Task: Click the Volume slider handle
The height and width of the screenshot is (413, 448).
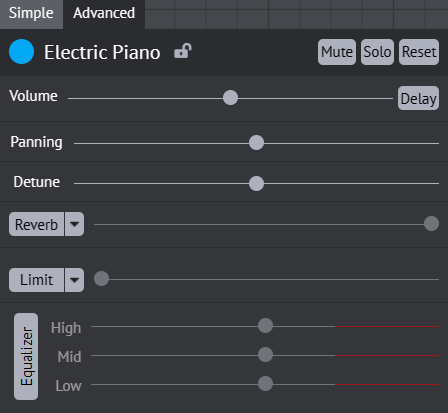Action: tap(230, 98)
